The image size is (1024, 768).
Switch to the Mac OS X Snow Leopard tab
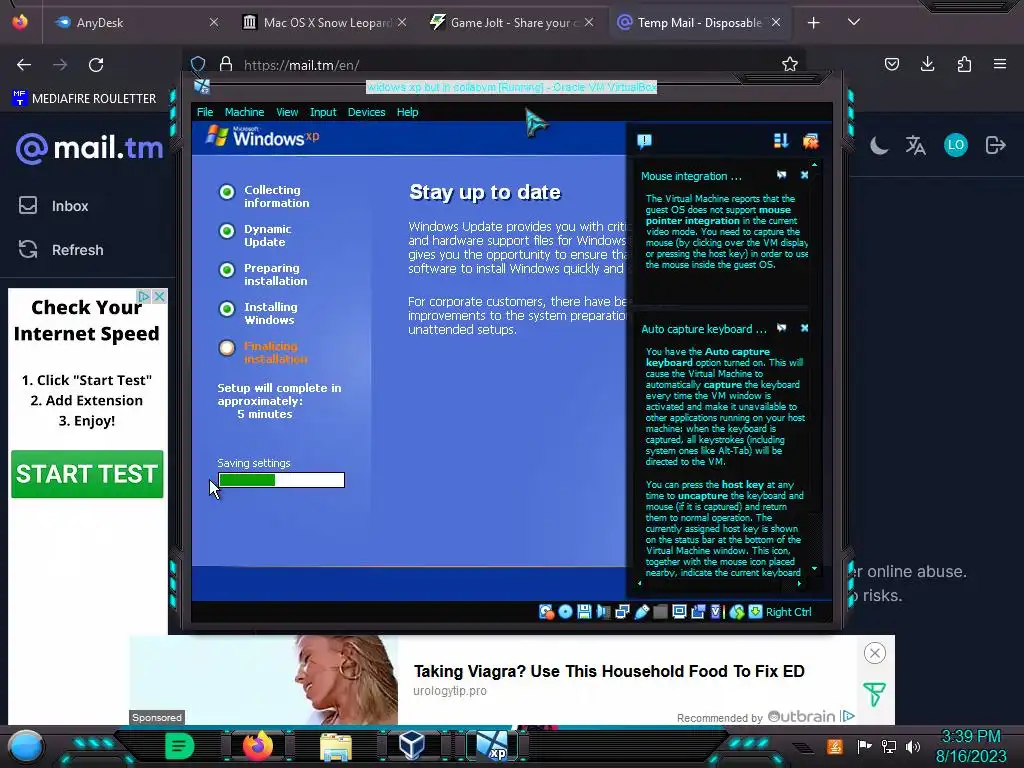[327, 22]
